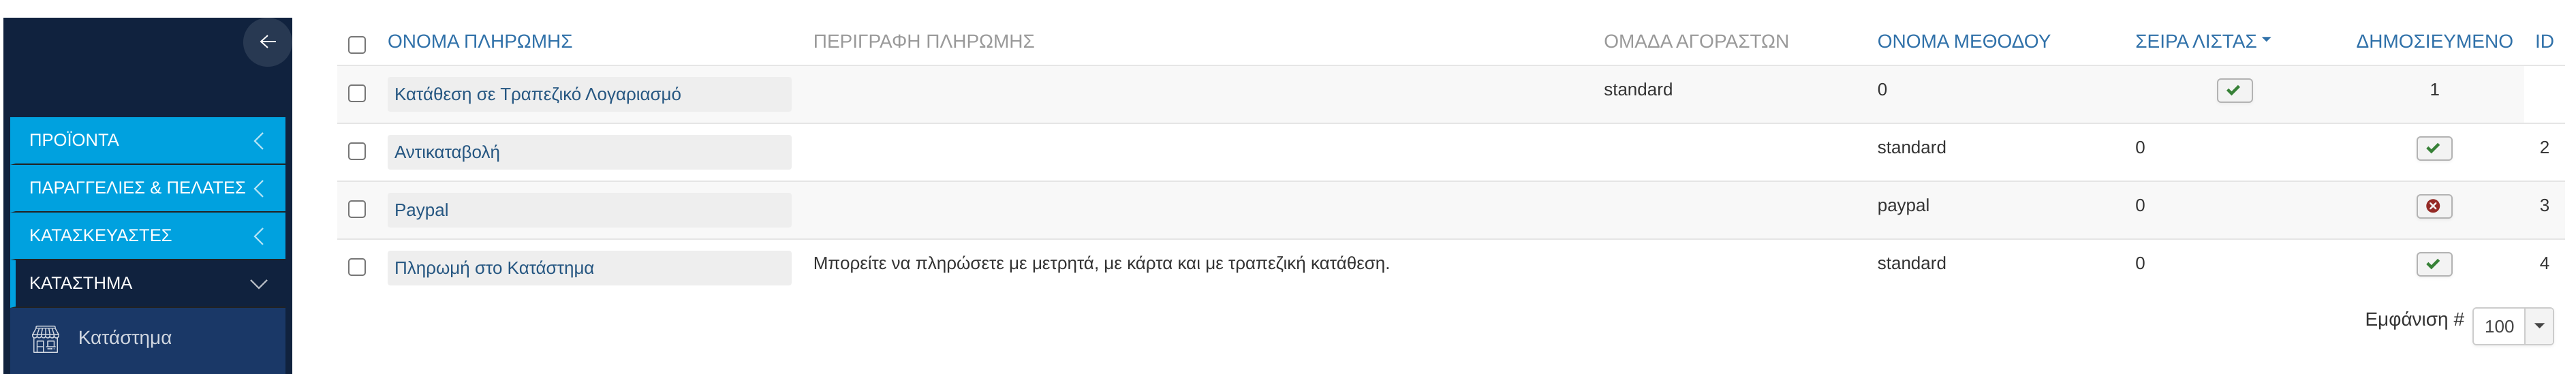Click the back arrow icon in the sidebar
The image size is (2576, 374).
coord(267,42)
